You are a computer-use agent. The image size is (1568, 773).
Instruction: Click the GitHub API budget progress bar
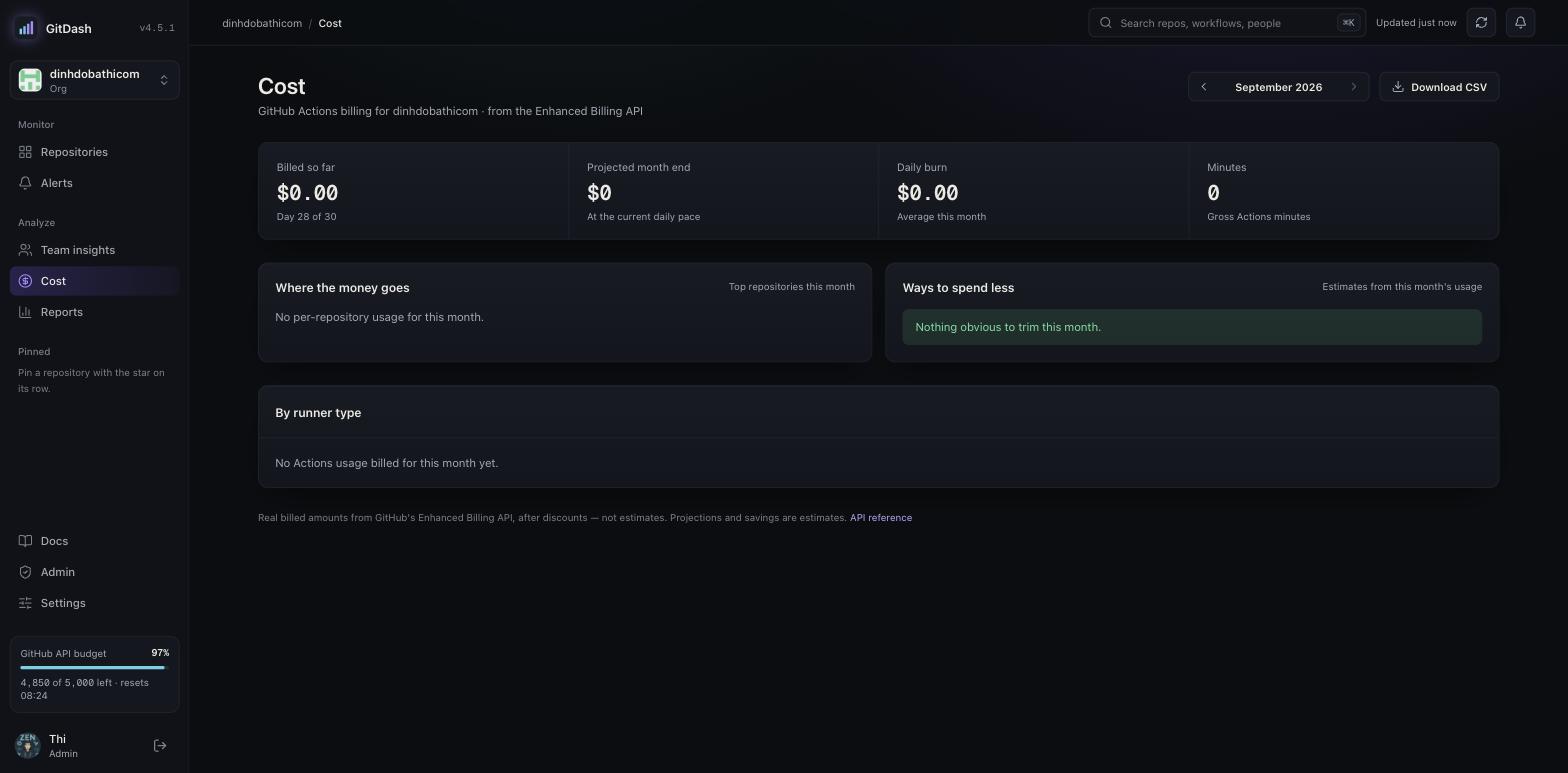[x=95, y=667]
